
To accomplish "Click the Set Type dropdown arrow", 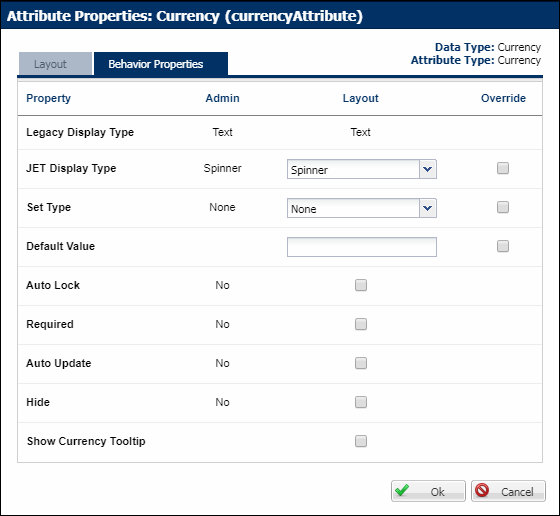I will coord(428,208).
